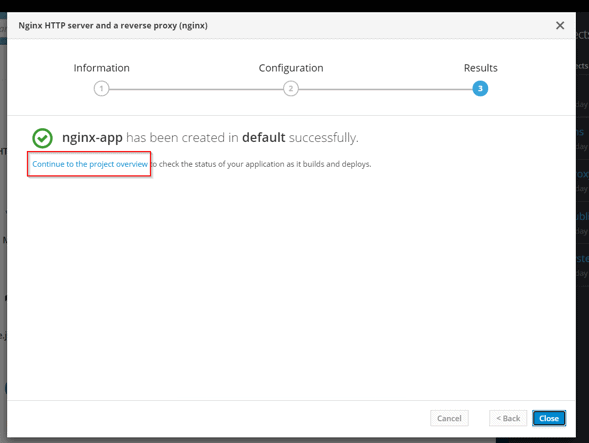Click the Cancel button in the footer
This screenshot has height=443, width=589.
449,418
